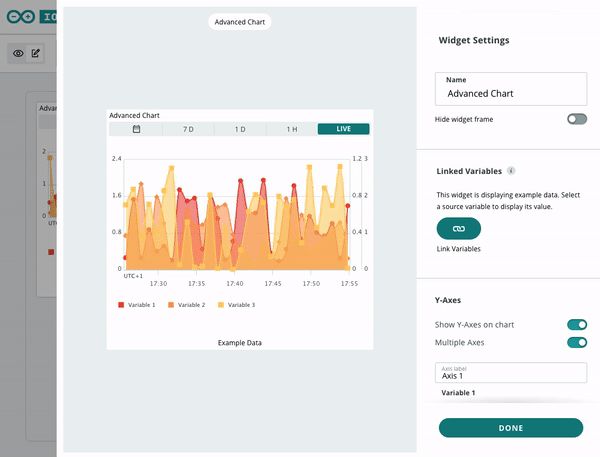The height and width of the screenshot is (457, 600).
Task: Select the 1 H time range tab
Action: click(292, 129)
